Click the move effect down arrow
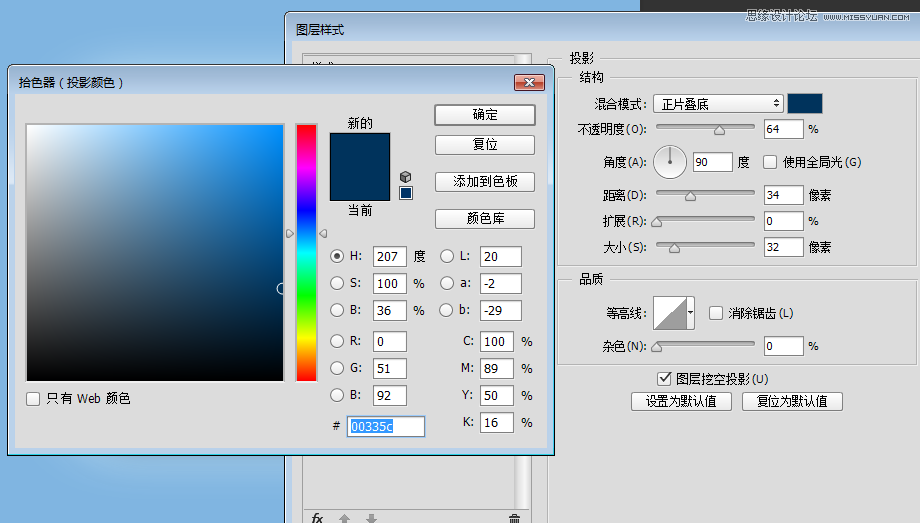The width and height of the screenshot is (920, 523). pos(371,518)
